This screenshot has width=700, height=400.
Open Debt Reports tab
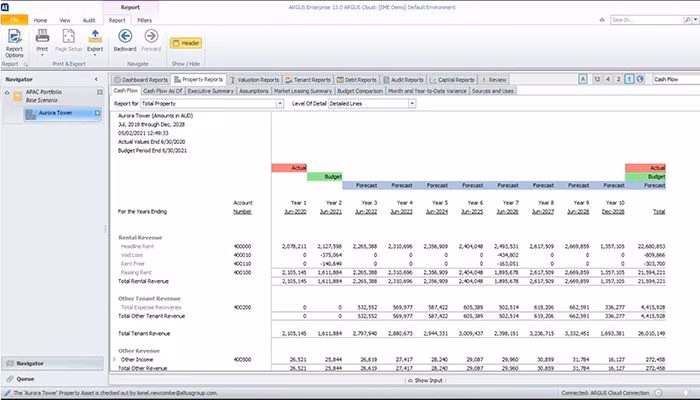coord(356,79)
